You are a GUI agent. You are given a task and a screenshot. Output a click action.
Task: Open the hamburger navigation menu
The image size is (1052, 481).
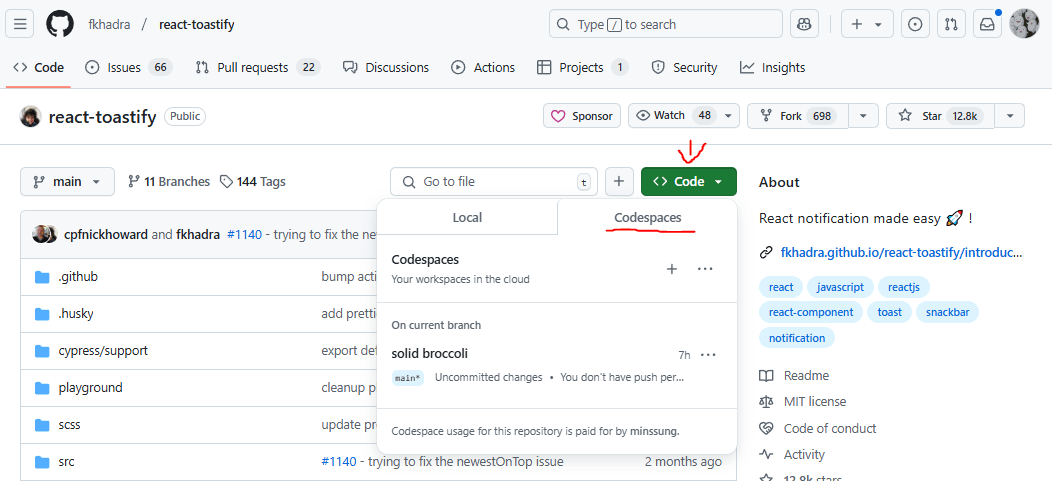pos(22,24)
